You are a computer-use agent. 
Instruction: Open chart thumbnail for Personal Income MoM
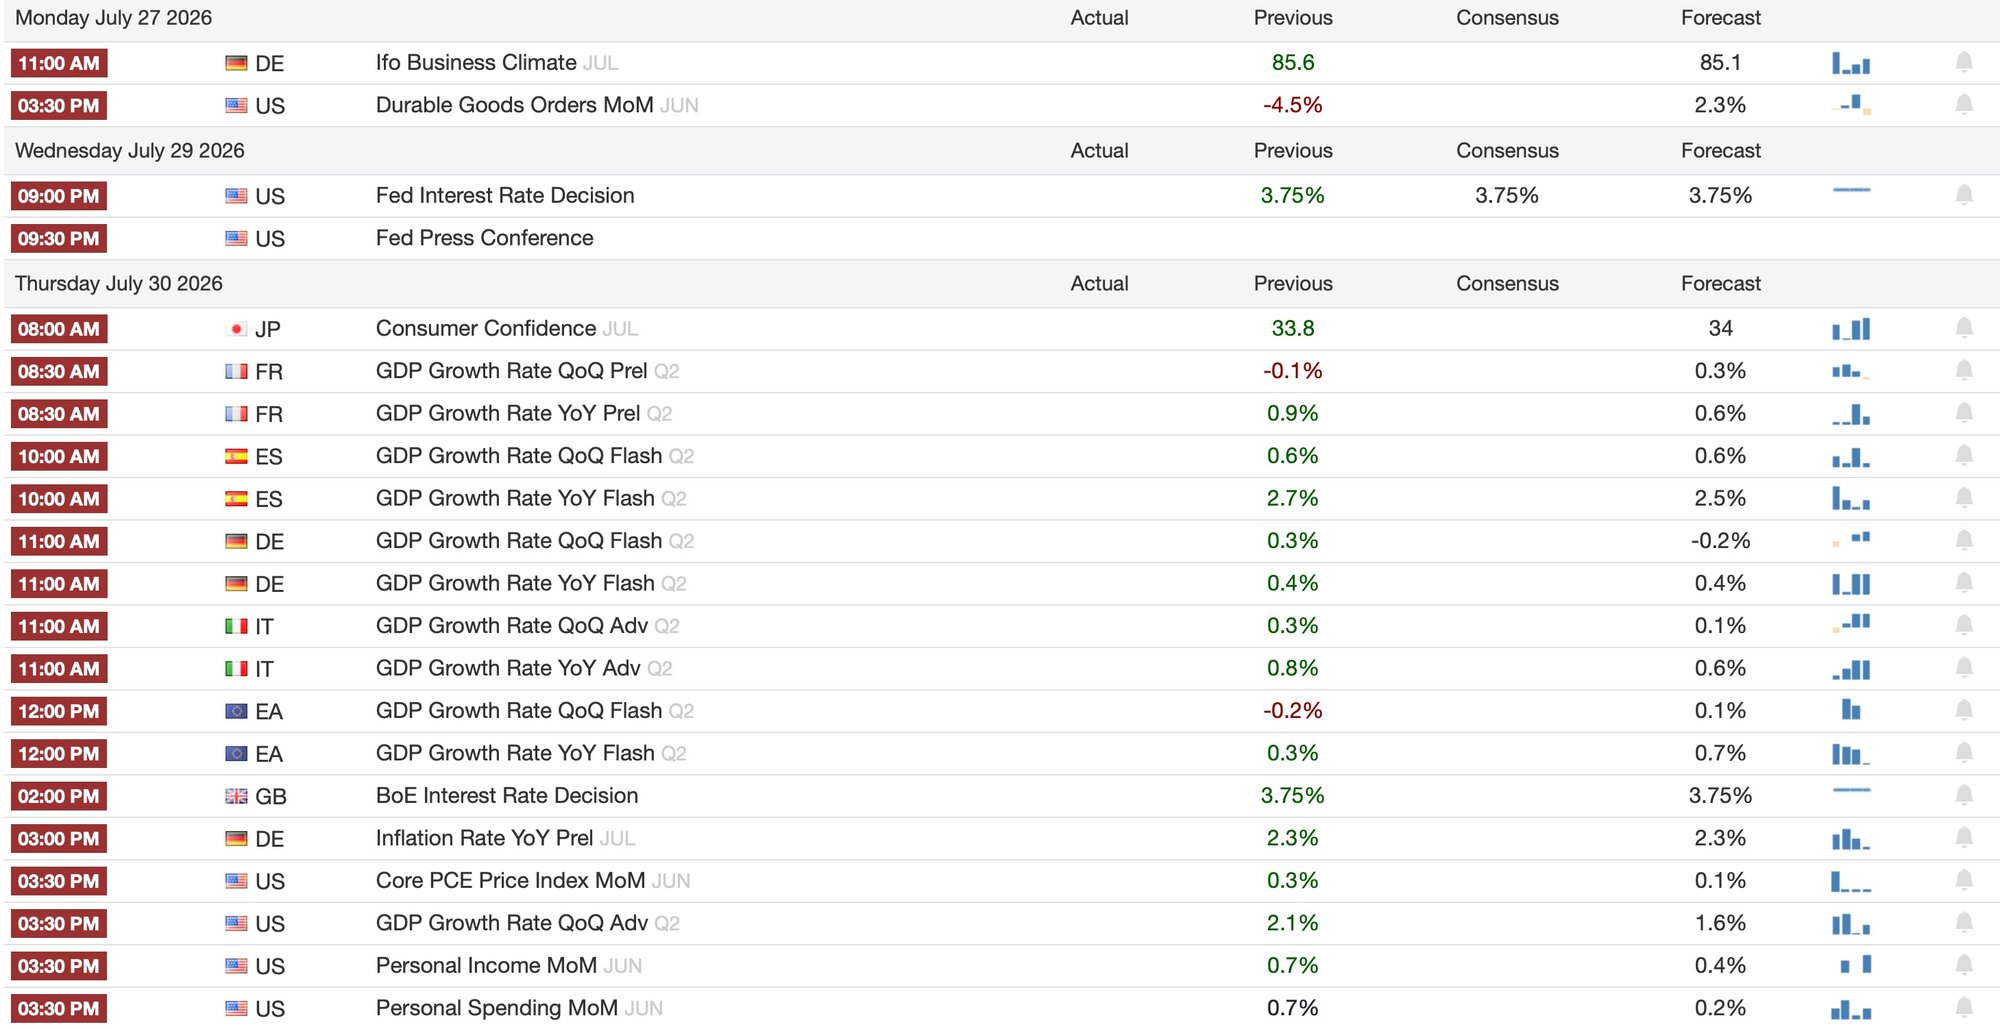tap(1851, 965)
